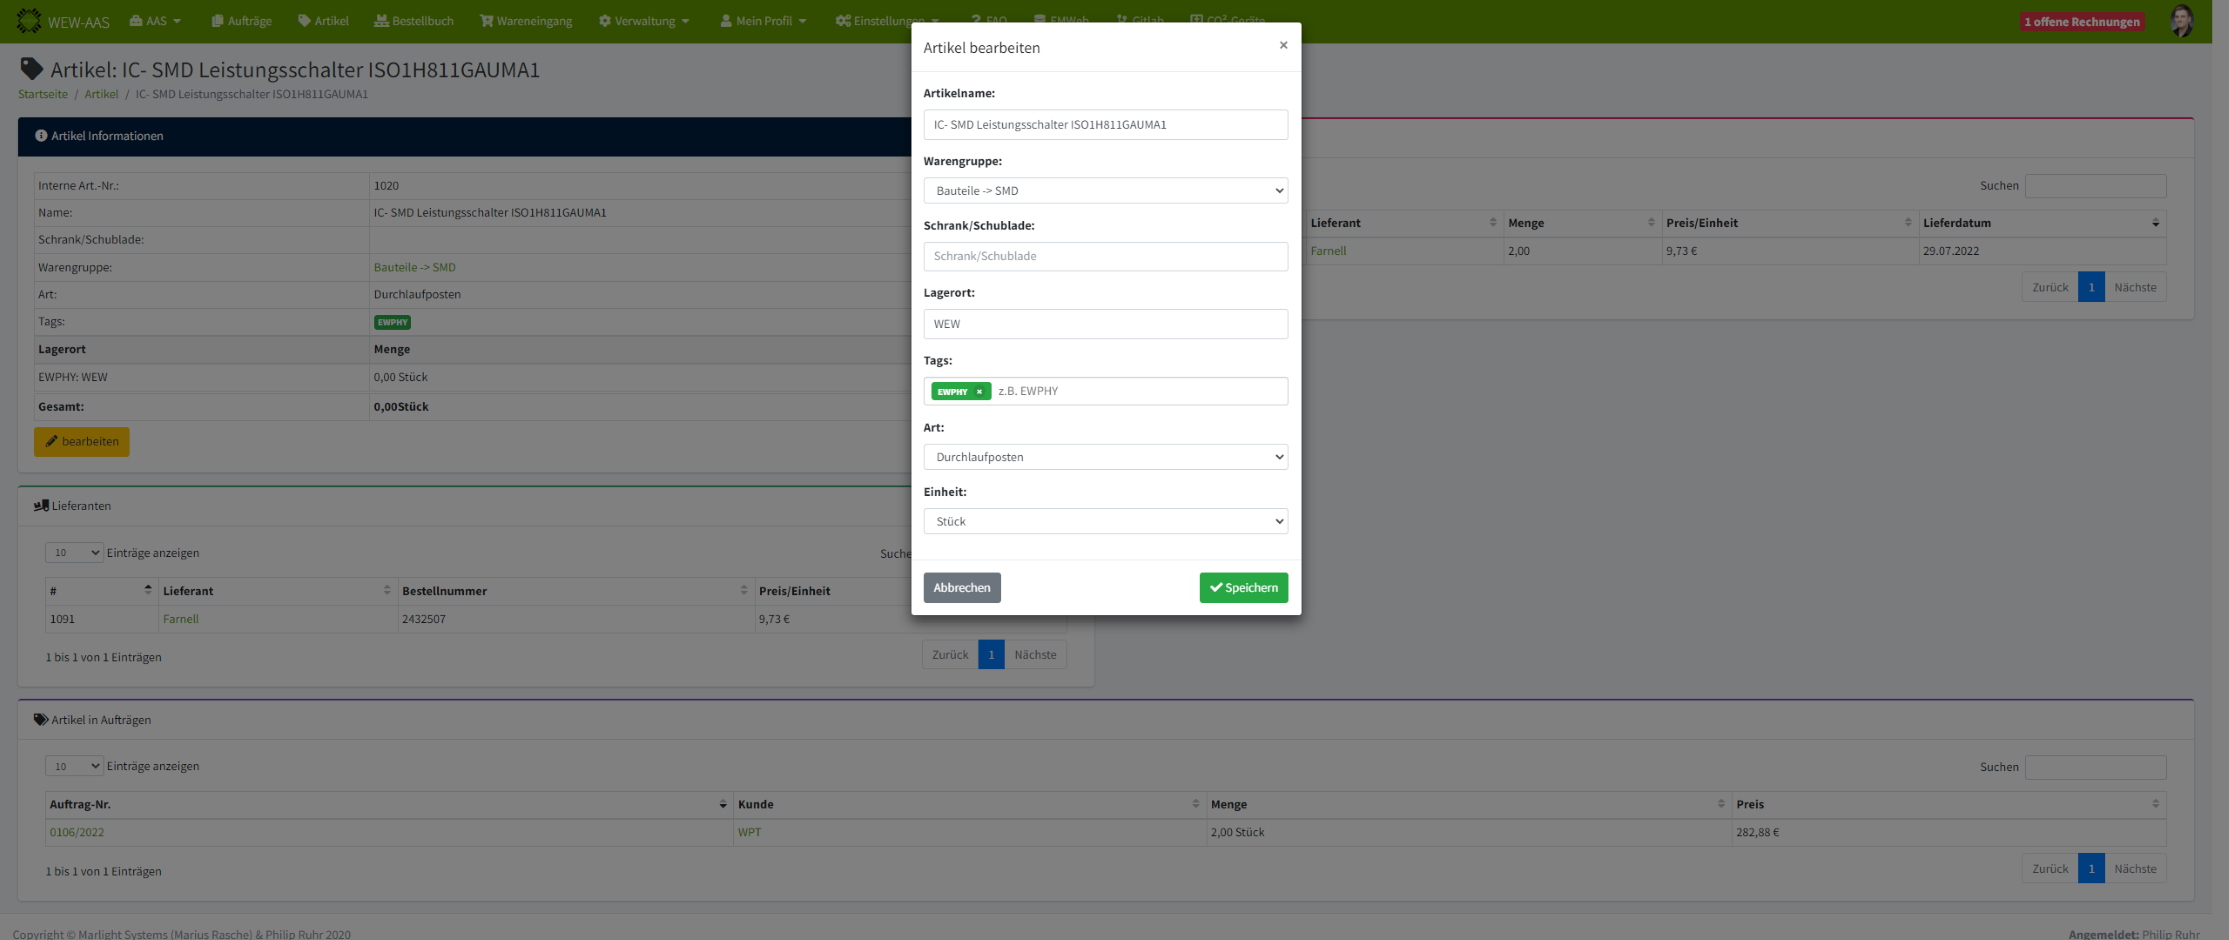
Task: Open the Warengruppe dropdown
Action: pos(1105,191)
